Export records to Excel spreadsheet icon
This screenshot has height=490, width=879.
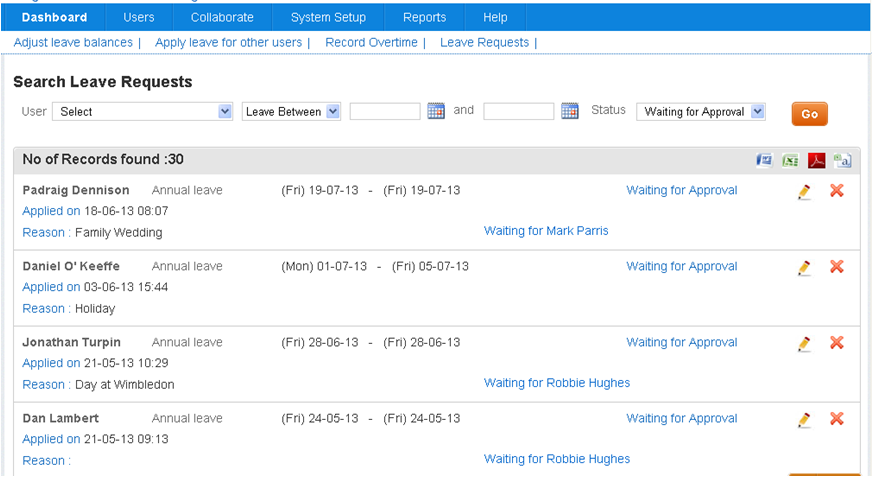(790, 160)
